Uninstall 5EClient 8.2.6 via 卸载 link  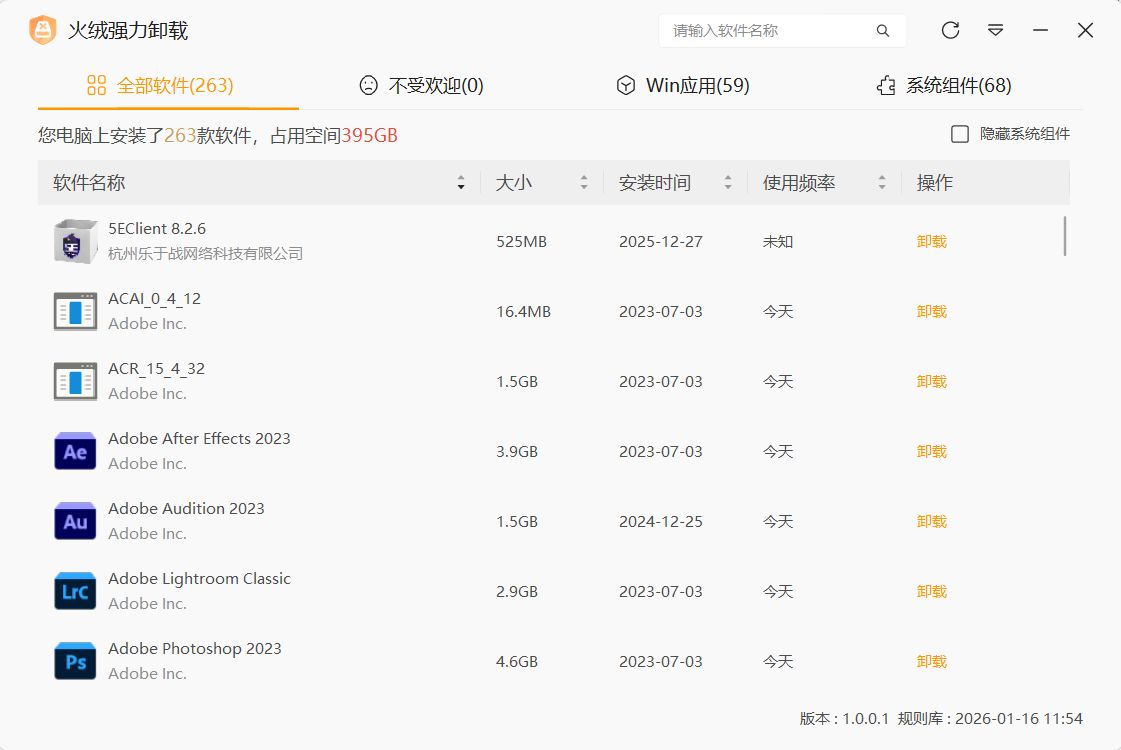click(931, 241)
